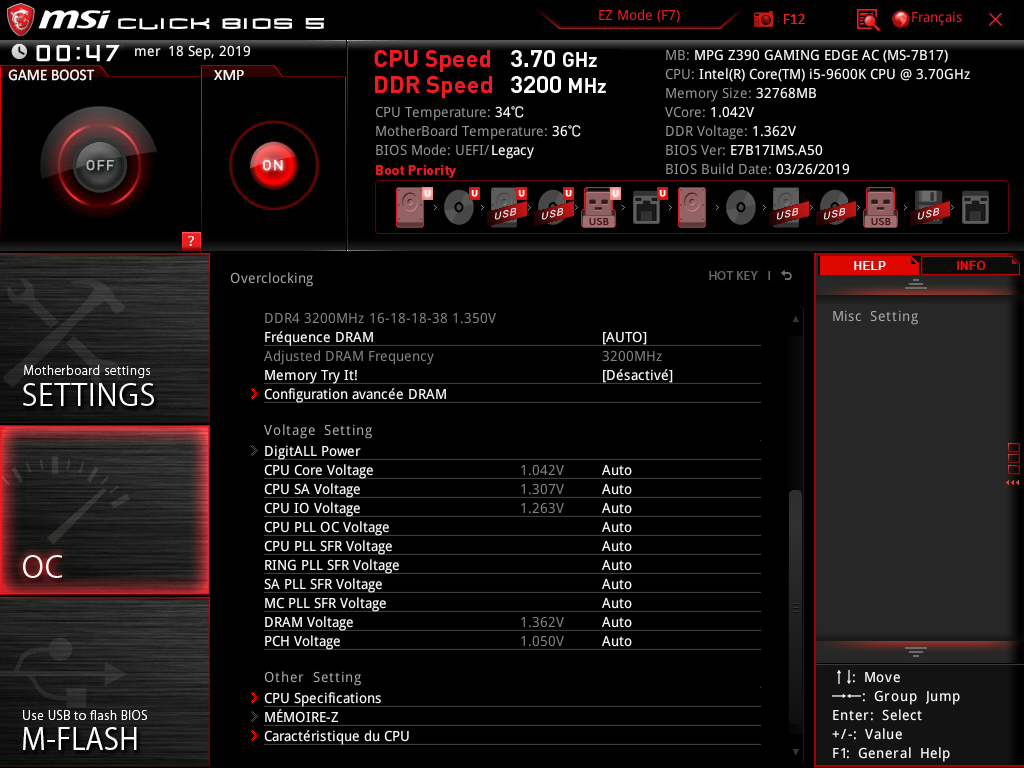Select the USB floppy boot icon

point(929,207)
